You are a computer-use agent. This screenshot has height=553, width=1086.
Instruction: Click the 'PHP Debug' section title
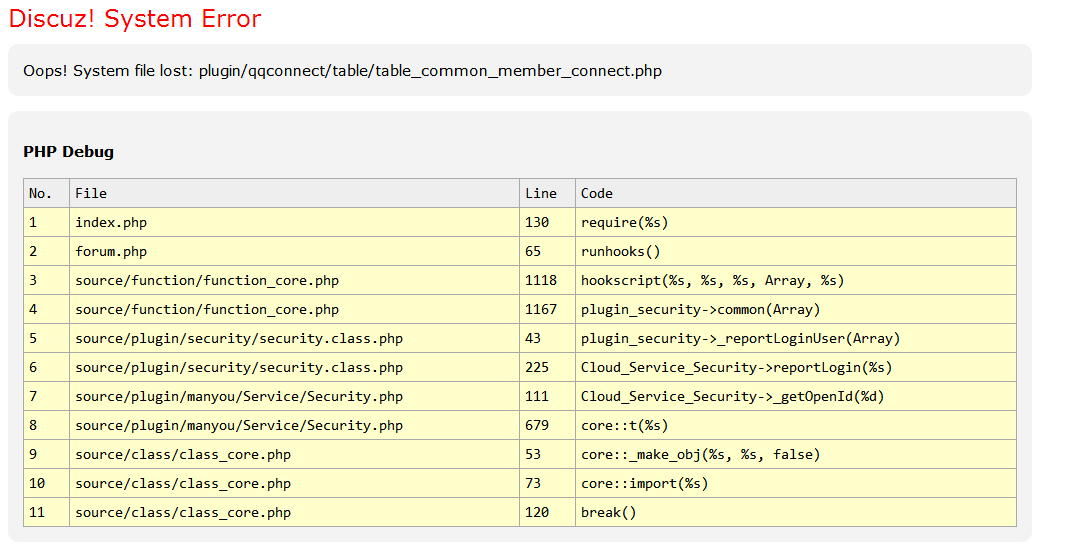pyautogui.click(x=69, y=152)
